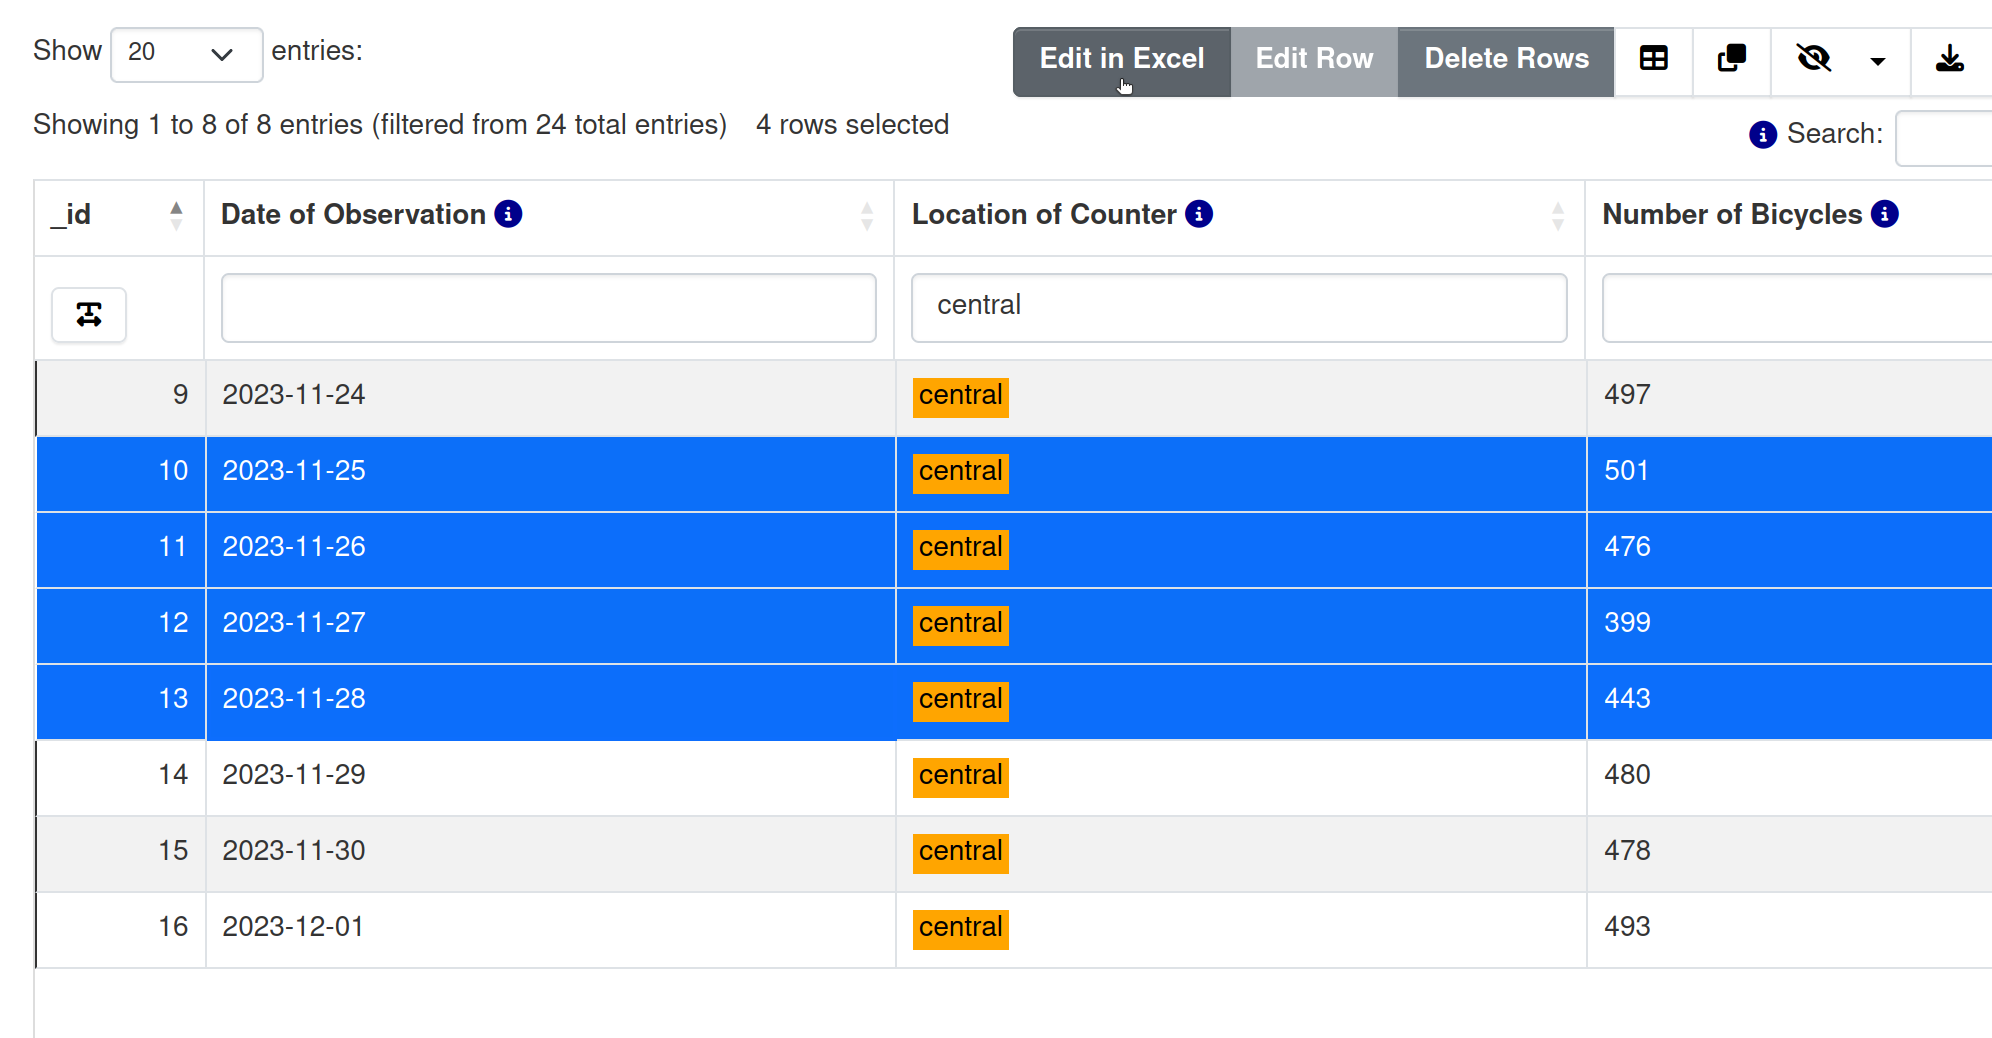Viewport: 1992px width, 1038px height.
Task: Click the column width adjust icon in filter row
Action: coord(89,314)
